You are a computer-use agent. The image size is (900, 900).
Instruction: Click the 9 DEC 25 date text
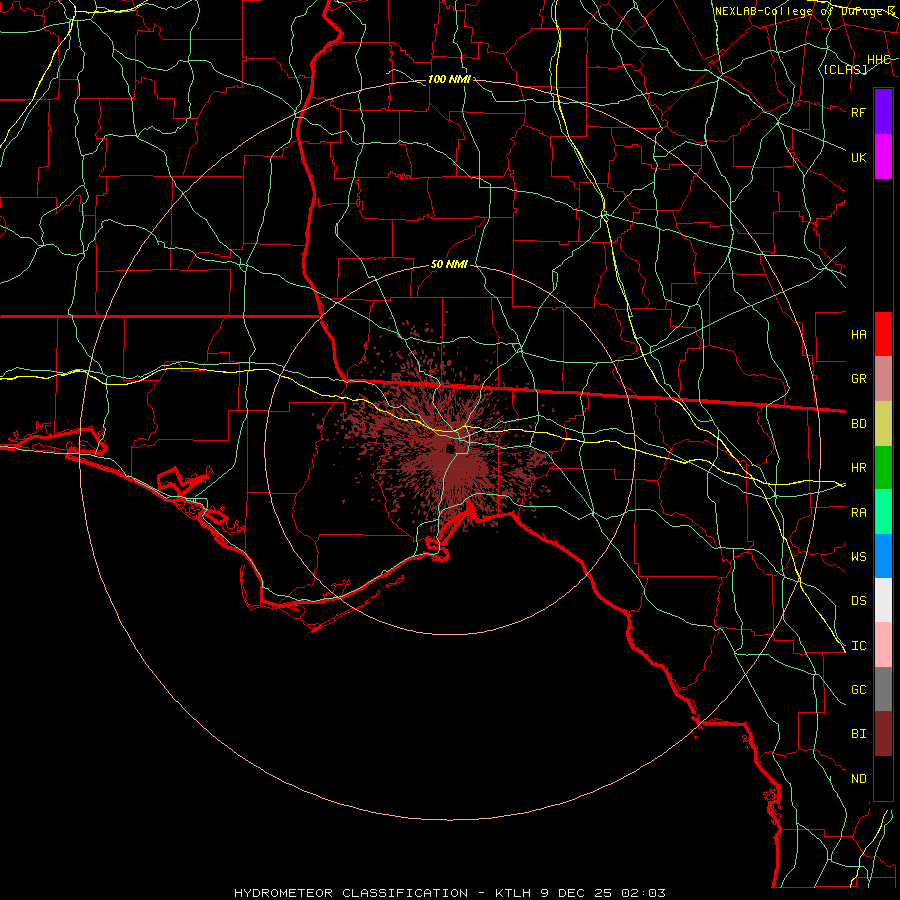[578, 893]
